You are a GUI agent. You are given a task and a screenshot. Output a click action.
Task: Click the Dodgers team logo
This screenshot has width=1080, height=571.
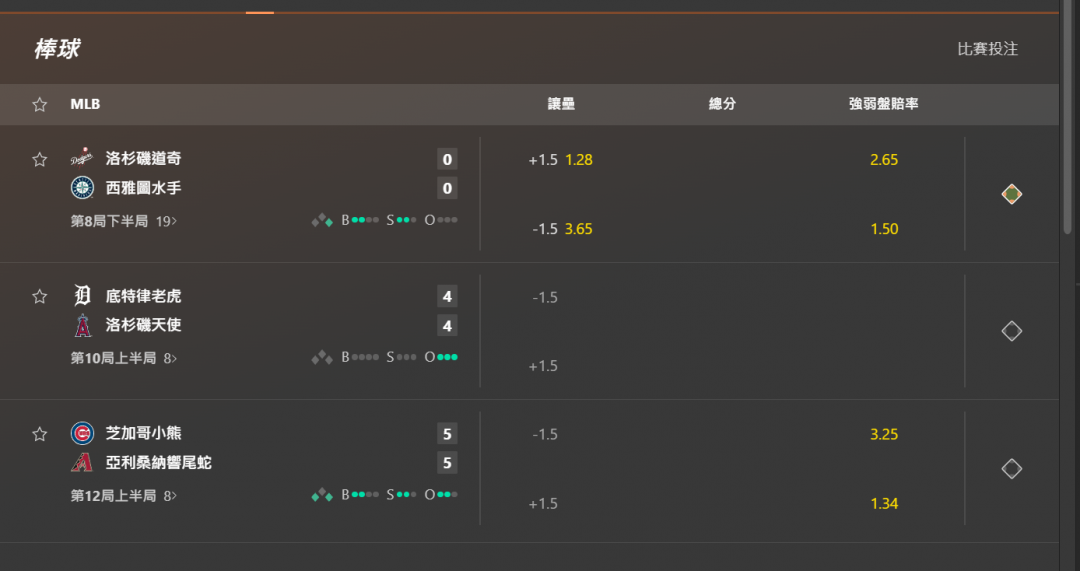[x=82, y=158]
